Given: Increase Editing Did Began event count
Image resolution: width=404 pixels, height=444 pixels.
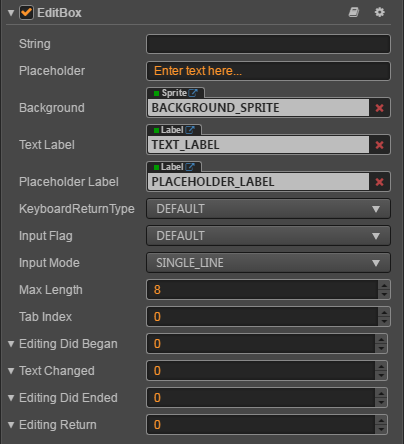Looking at the screenshot, I should click(x=381, y=339).
